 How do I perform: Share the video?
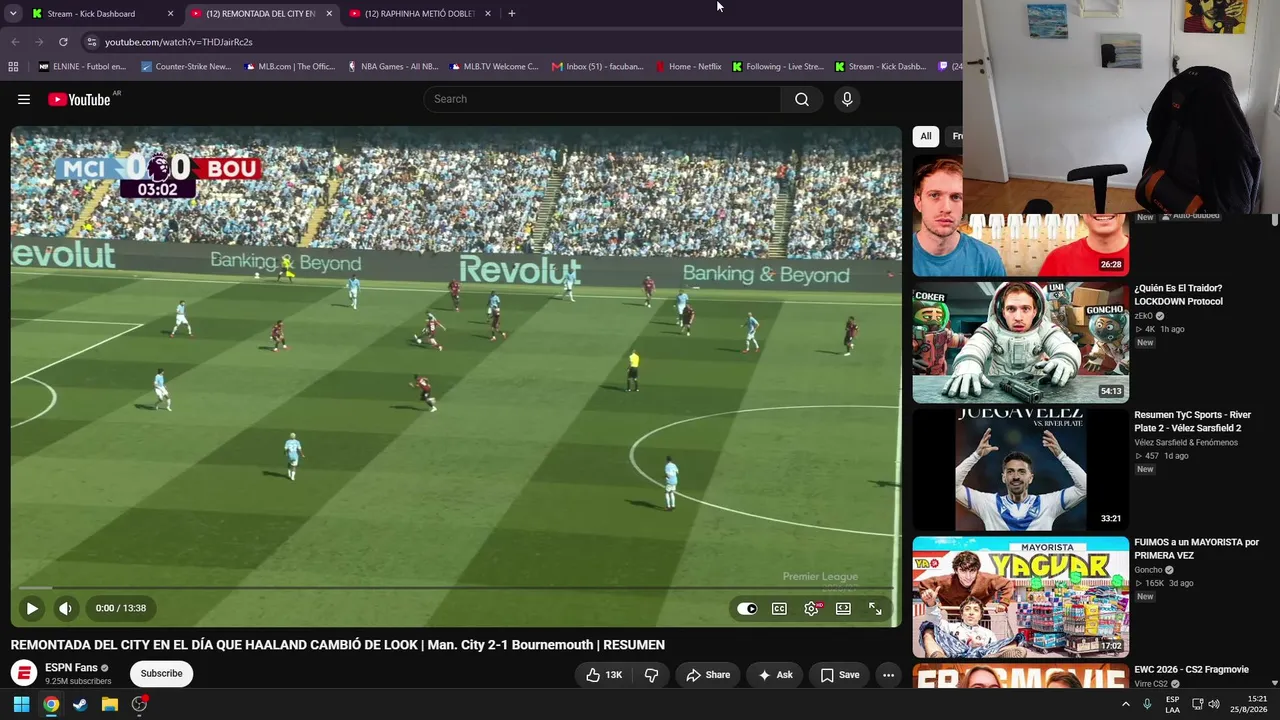[x=708, y=675]
